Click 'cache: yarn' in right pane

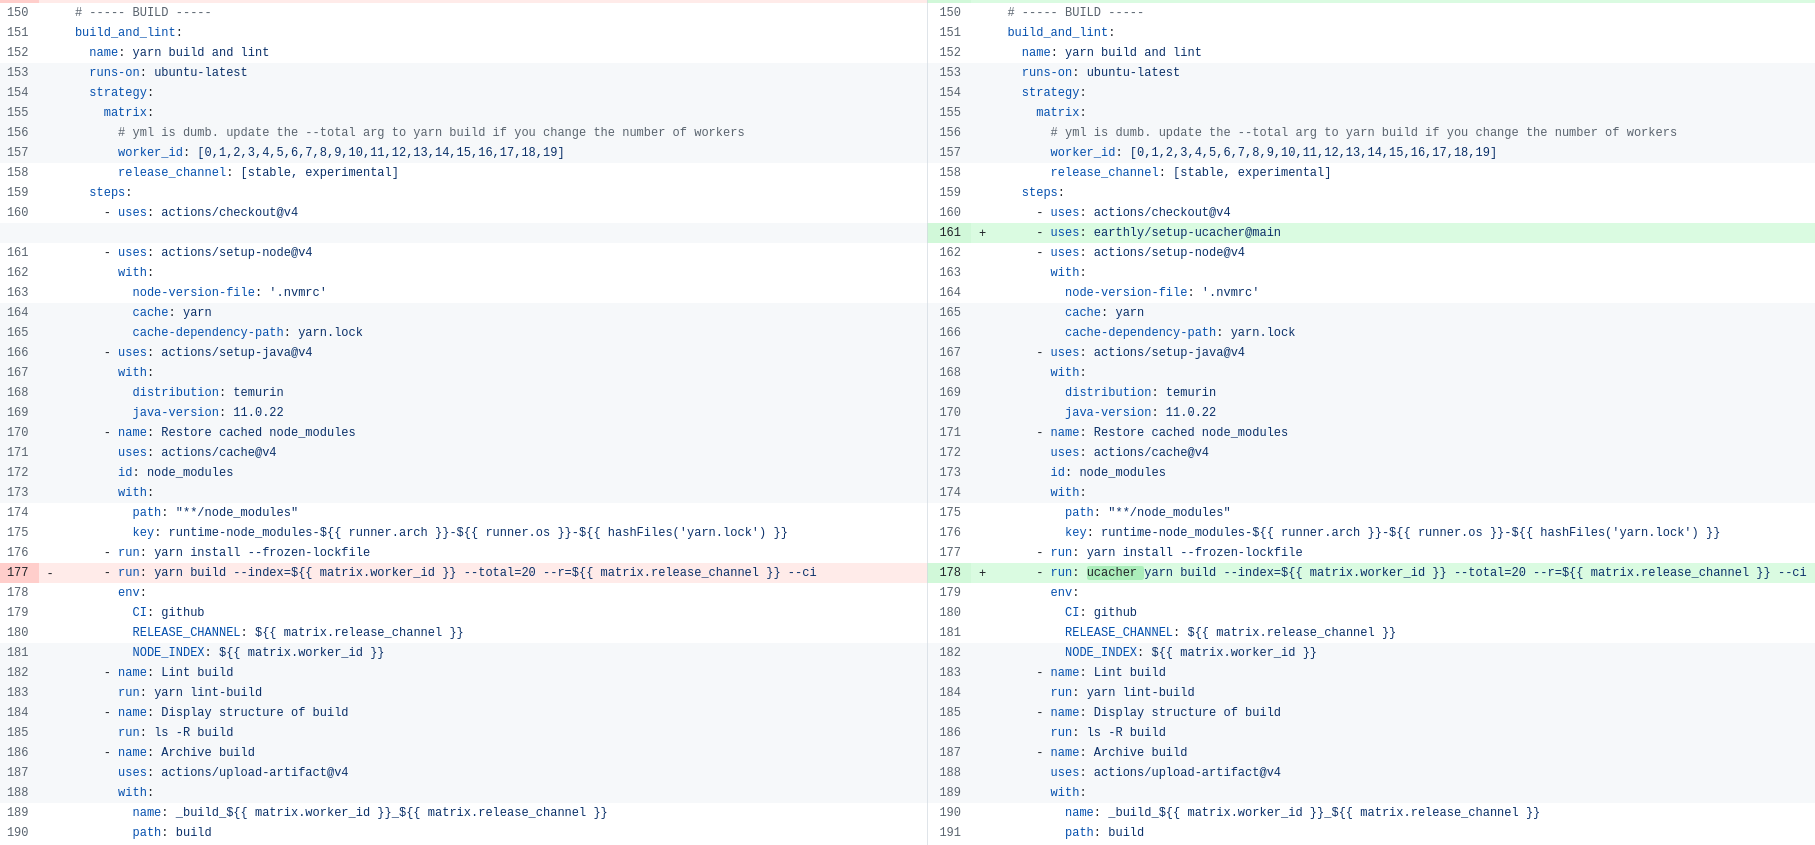pos(1104,312)
